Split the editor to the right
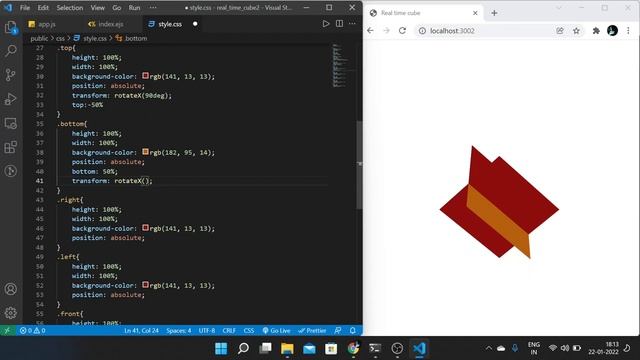The height and width of the screenshot is (360, 640). (339, 24)
